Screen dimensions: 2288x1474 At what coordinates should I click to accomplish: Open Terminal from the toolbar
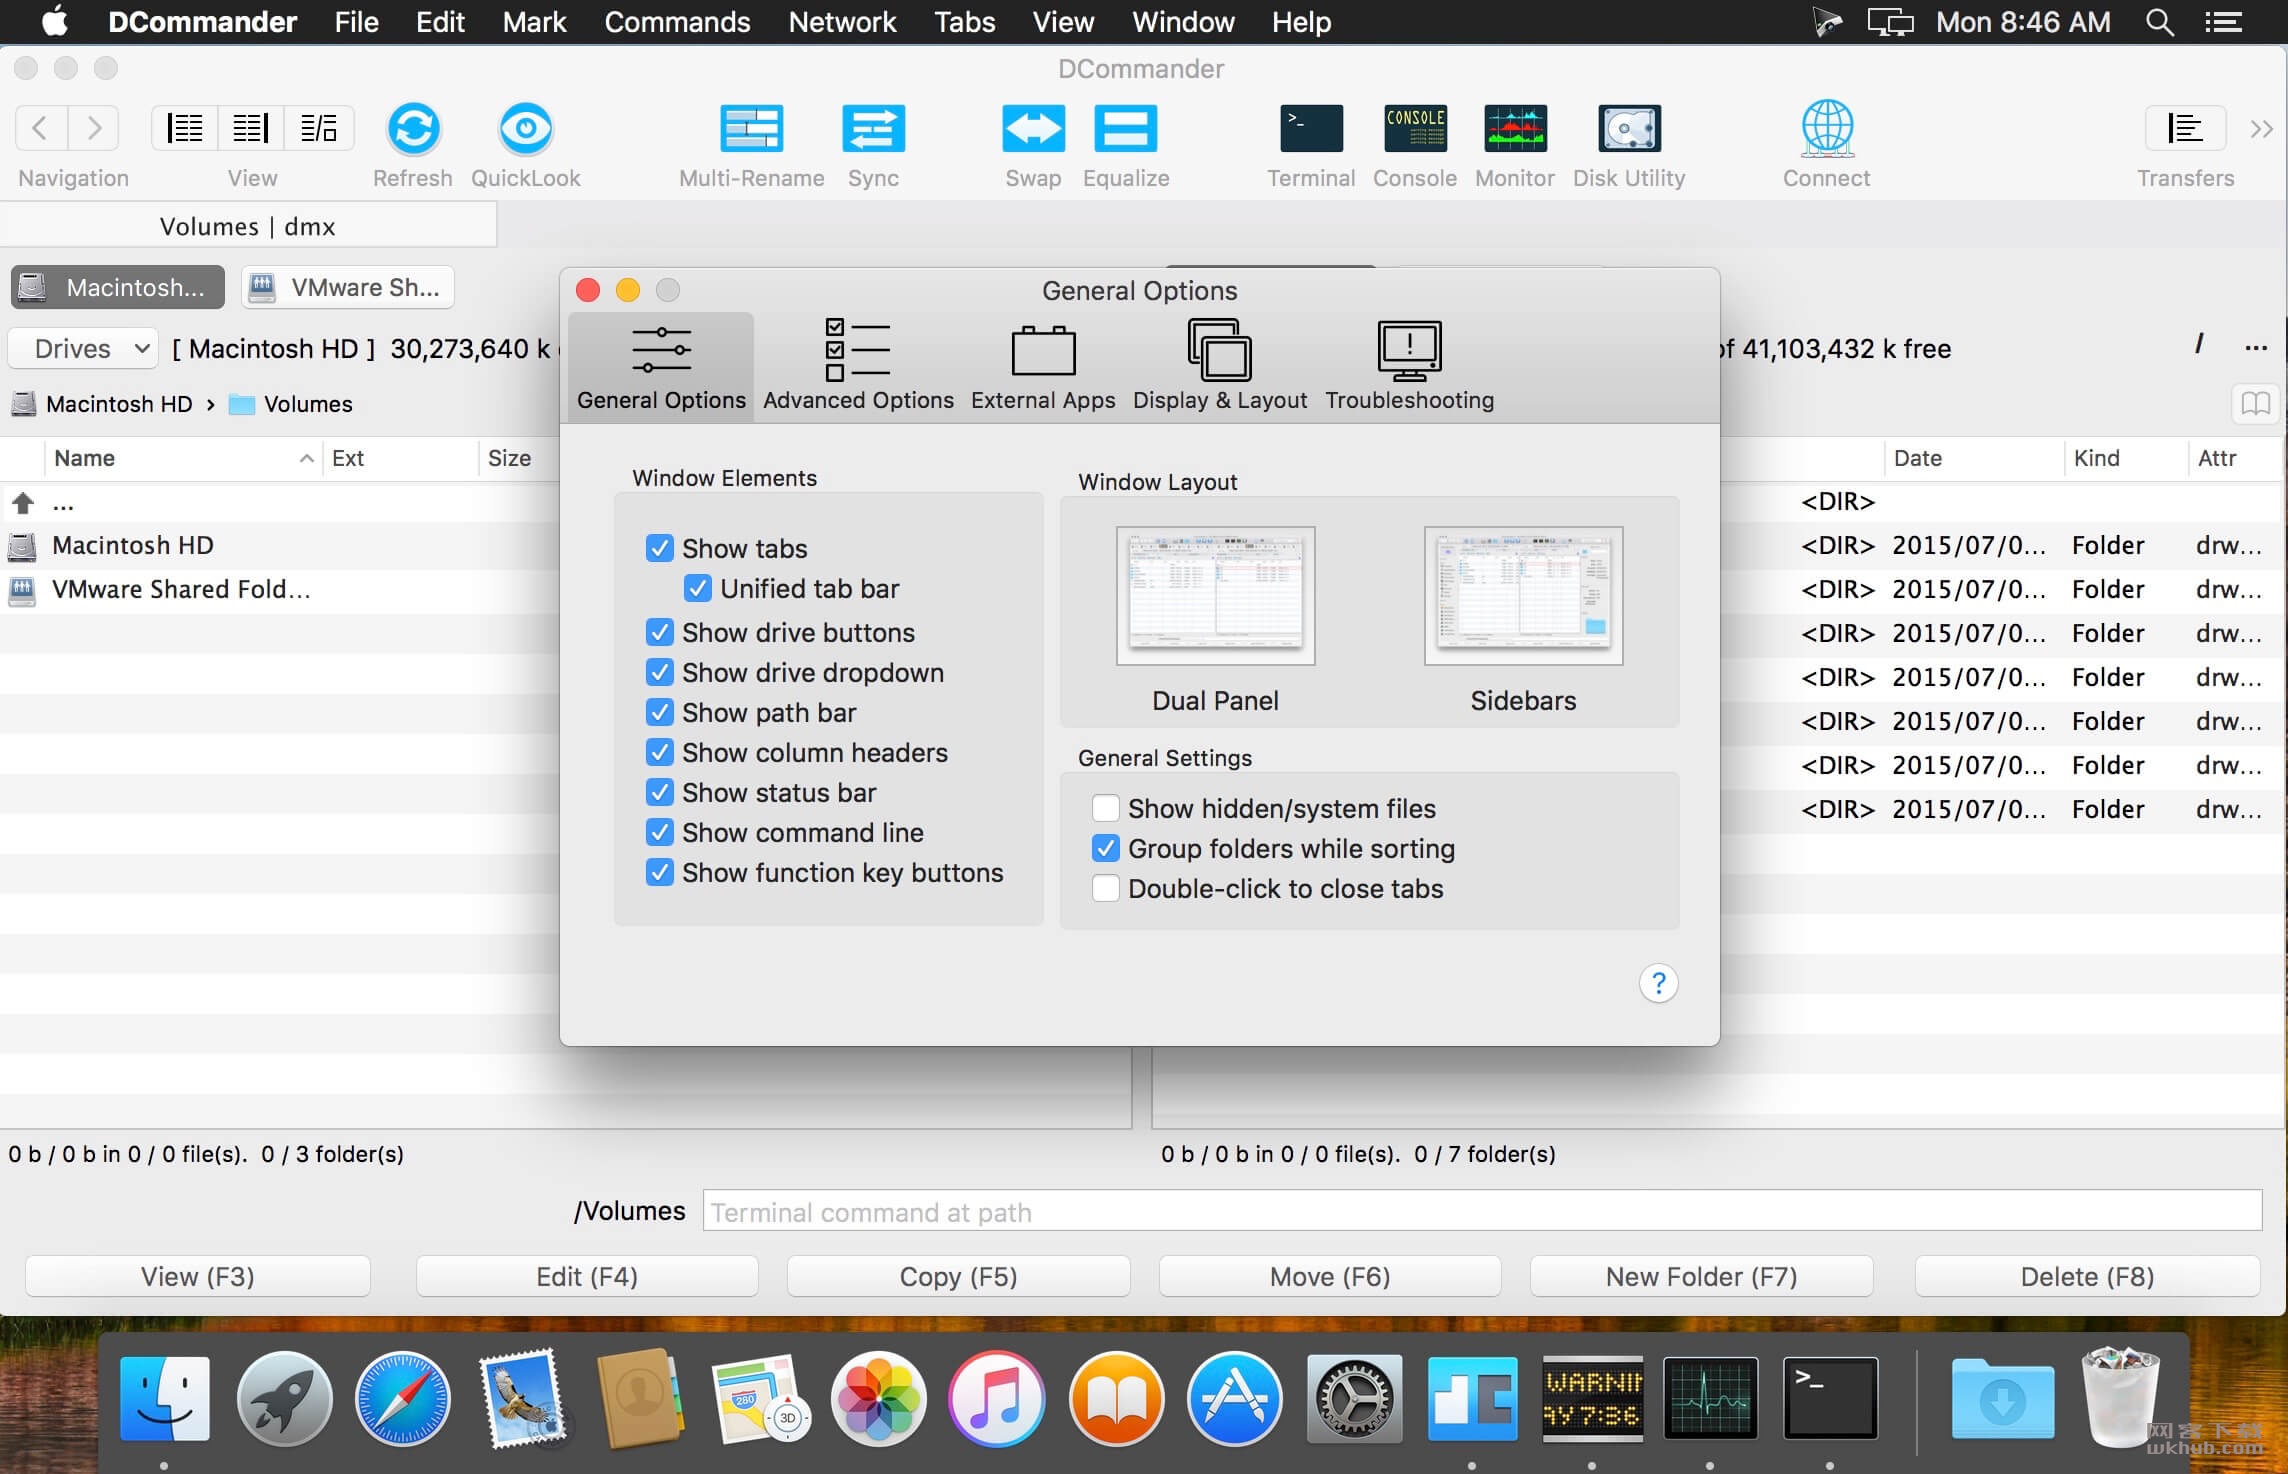(1311, 129)
